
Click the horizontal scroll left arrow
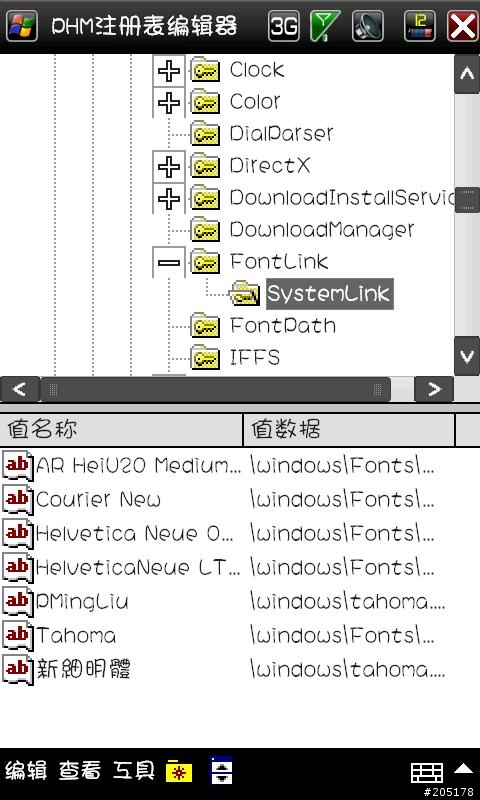click(19, 390)
